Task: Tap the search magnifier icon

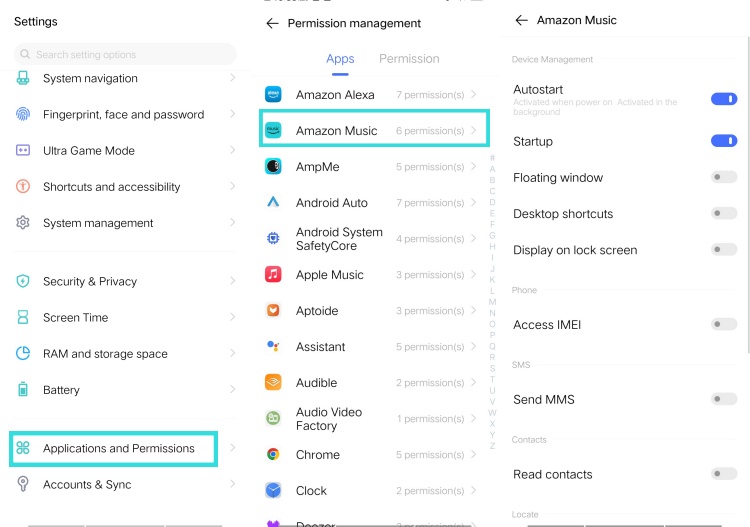Action: 25,54
